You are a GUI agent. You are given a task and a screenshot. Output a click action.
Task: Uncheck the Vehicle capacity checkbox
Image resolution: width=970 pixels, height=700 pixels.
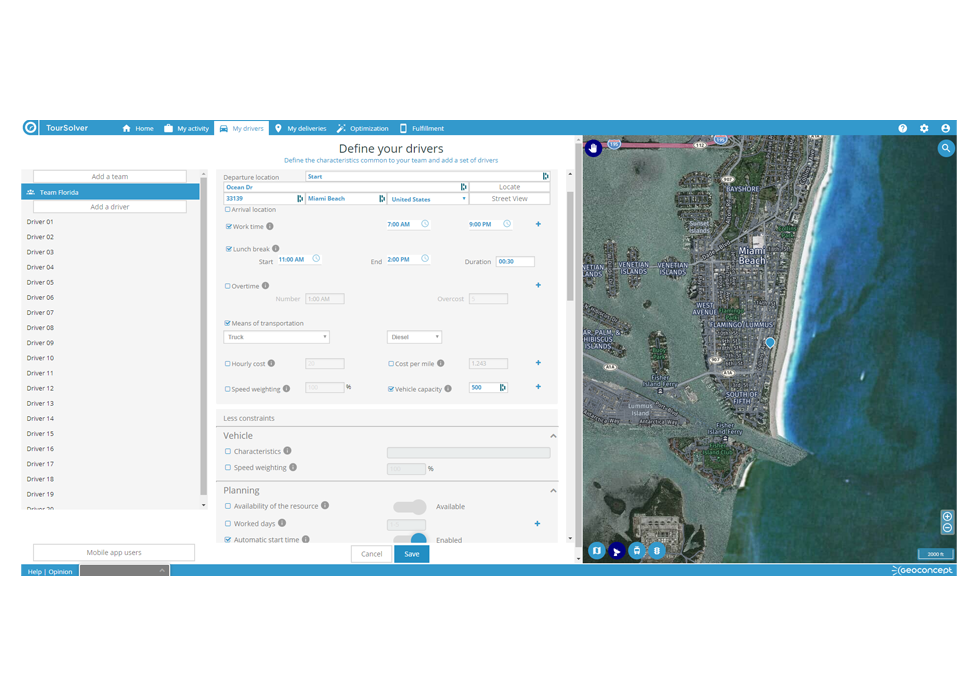(391, 389)
